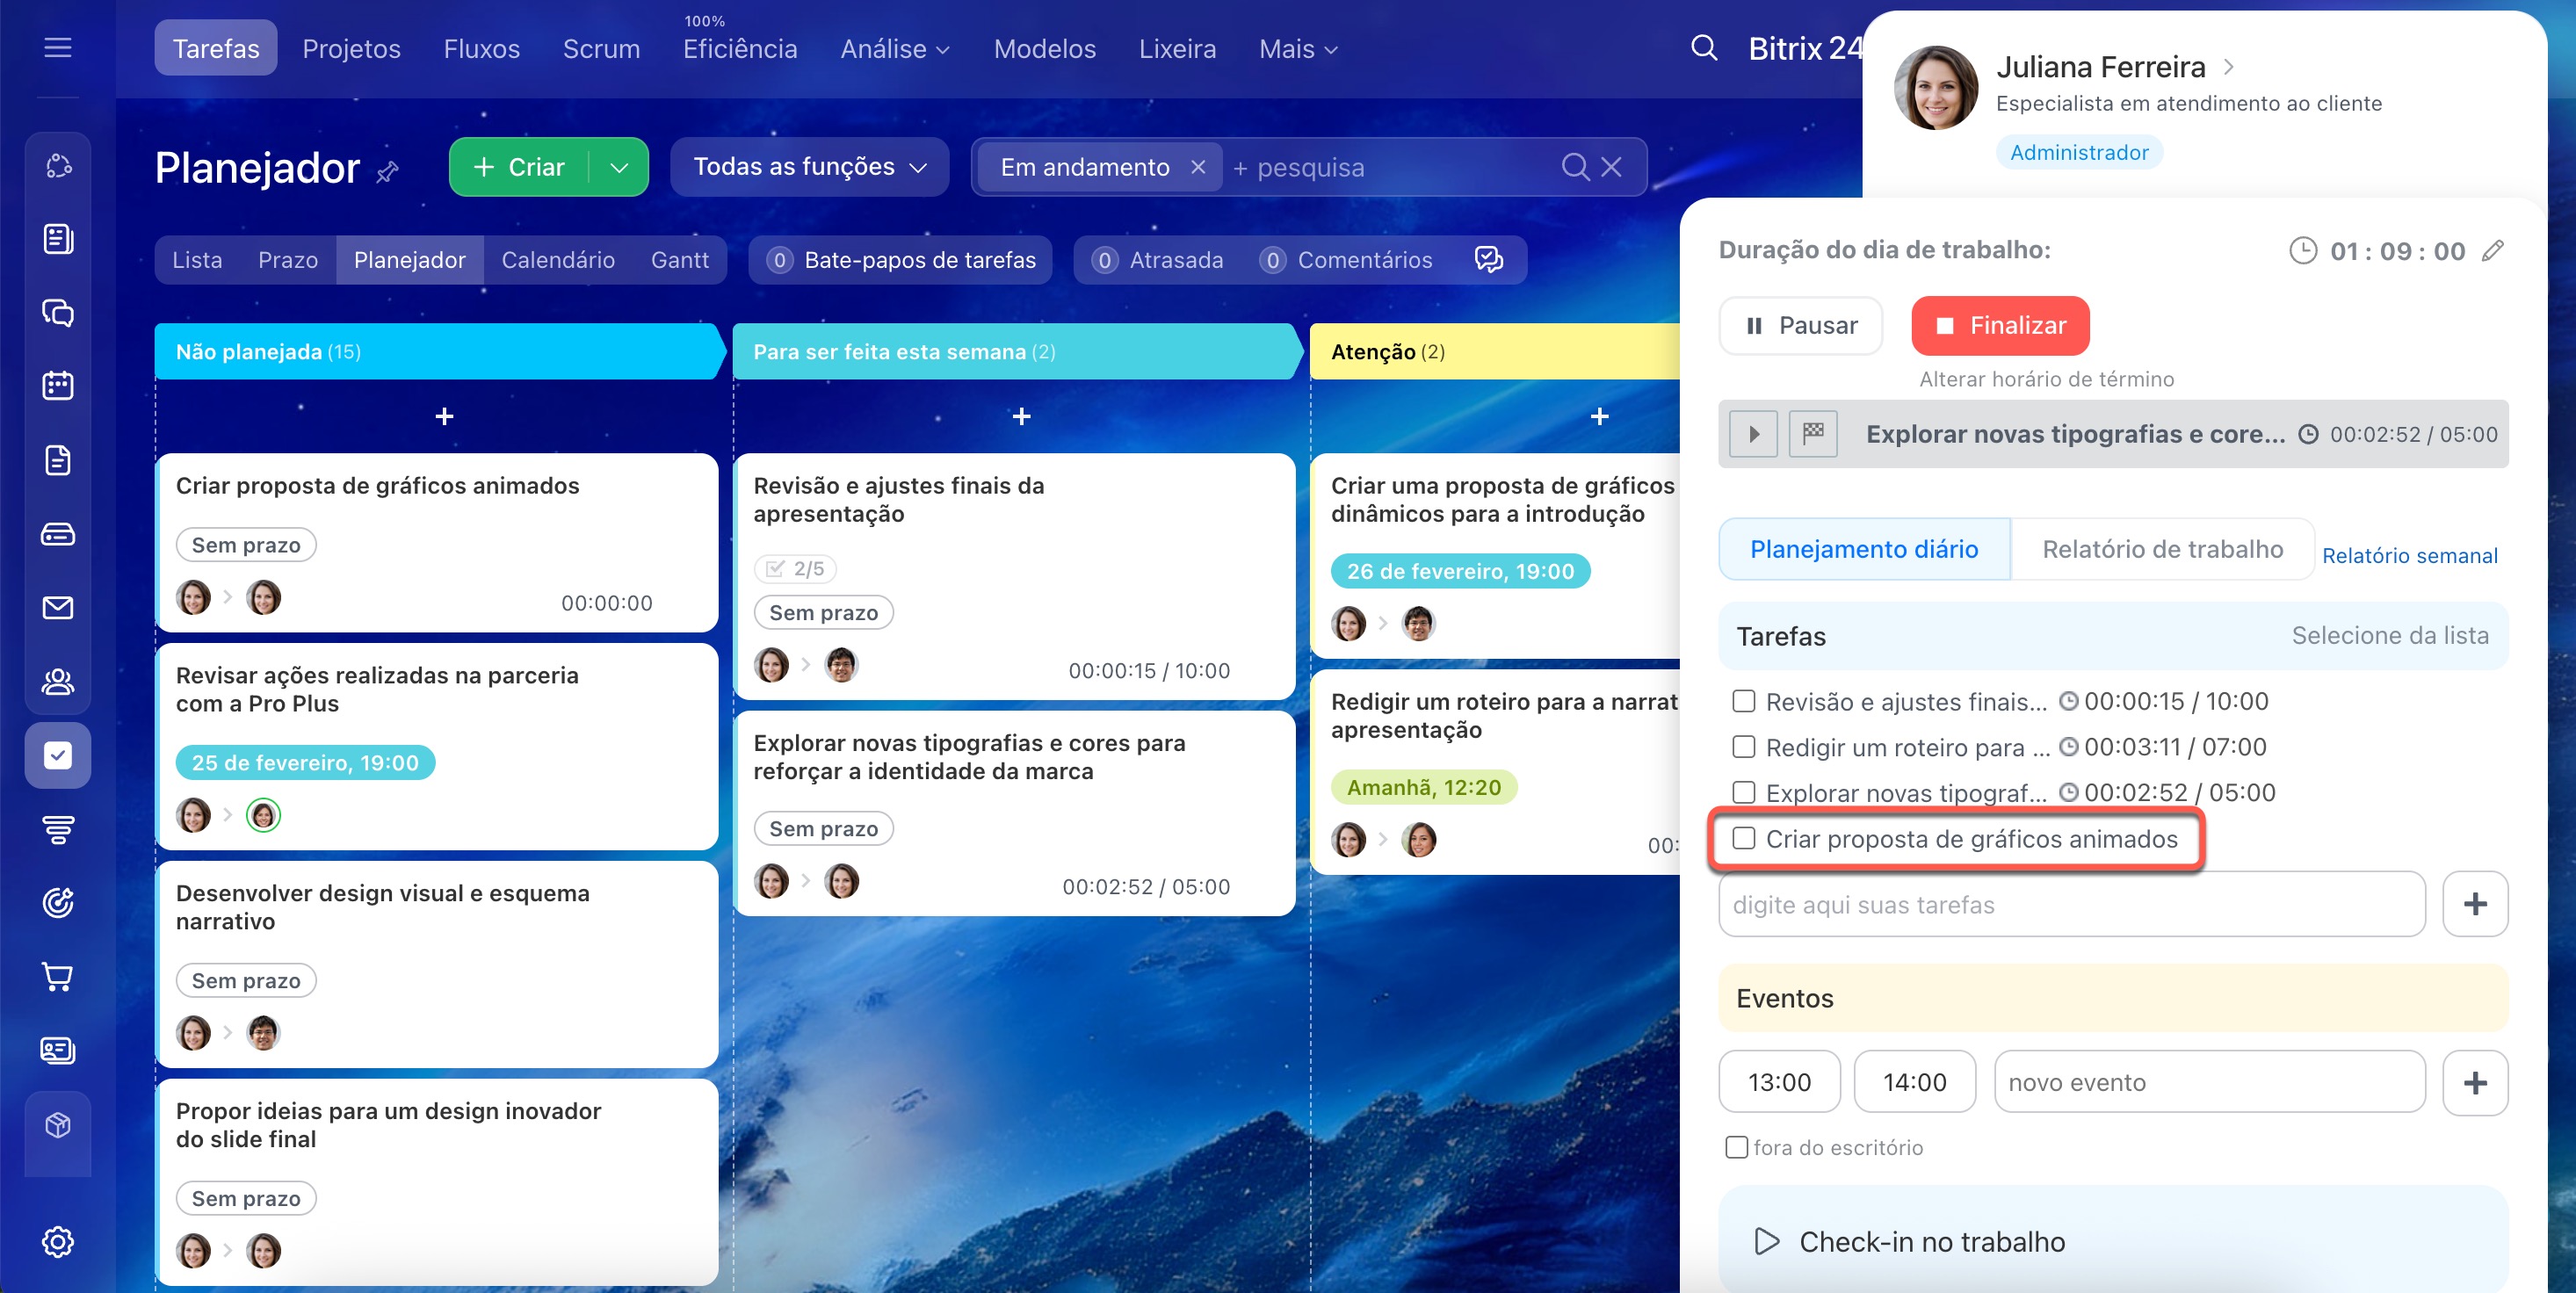Click the pencil icon to edit workday duration

click(2493, 251)
